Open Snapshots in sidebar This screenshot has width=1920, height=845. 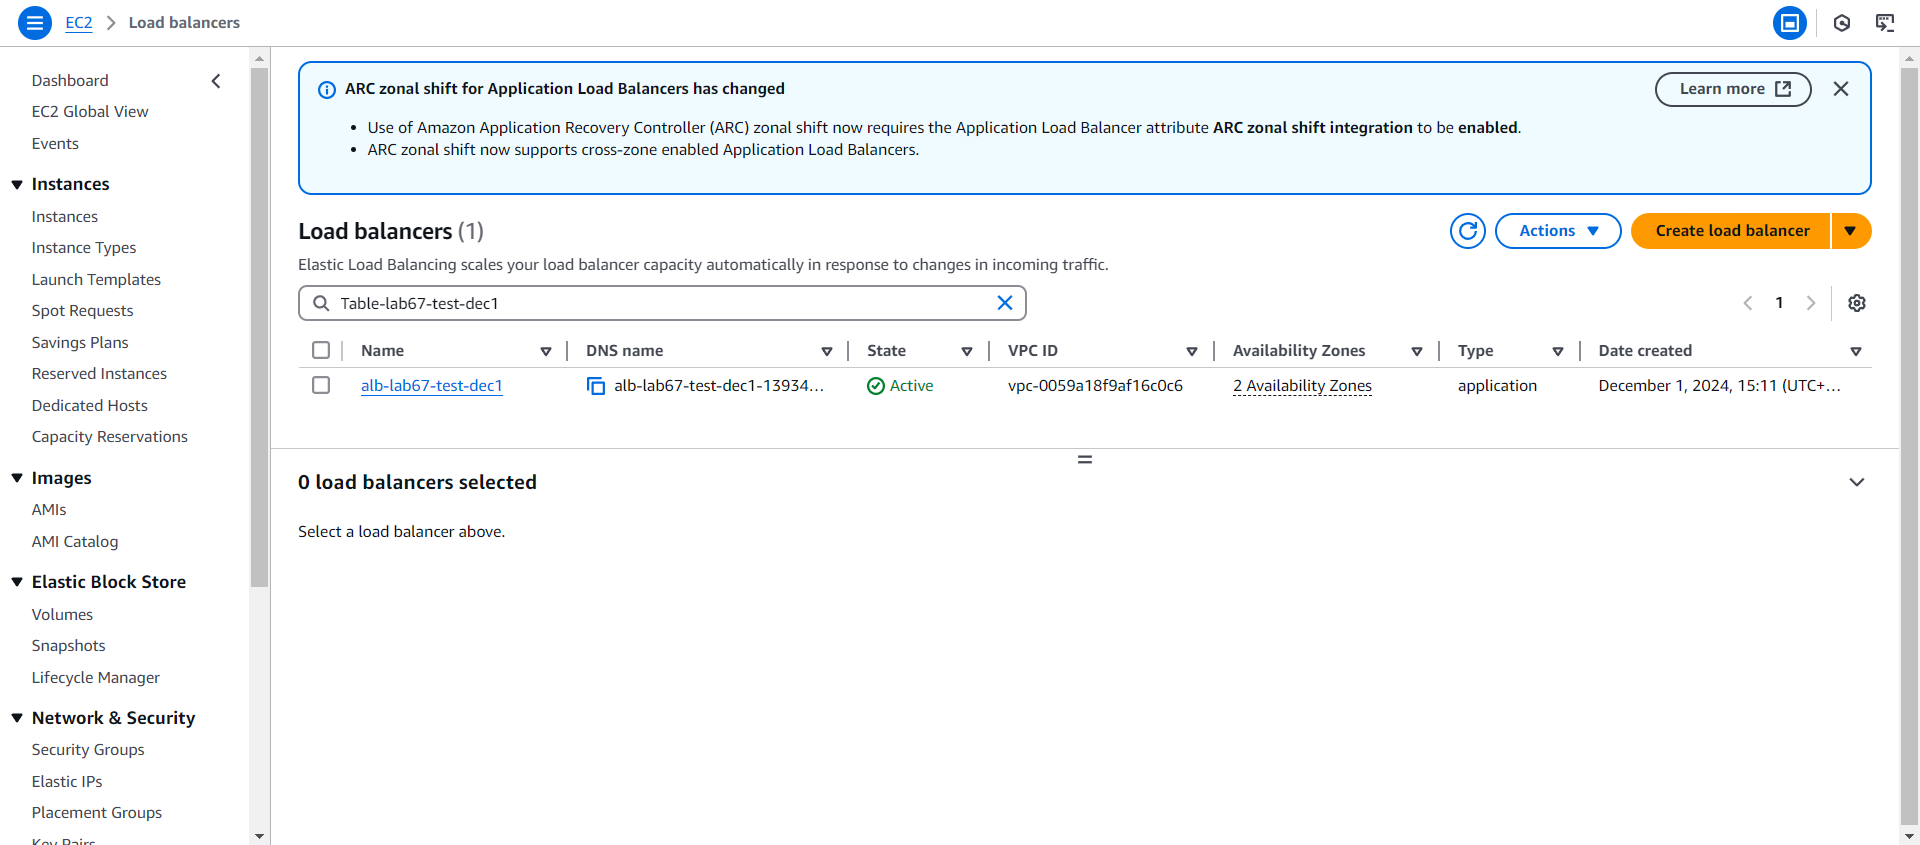coord(68,646)
